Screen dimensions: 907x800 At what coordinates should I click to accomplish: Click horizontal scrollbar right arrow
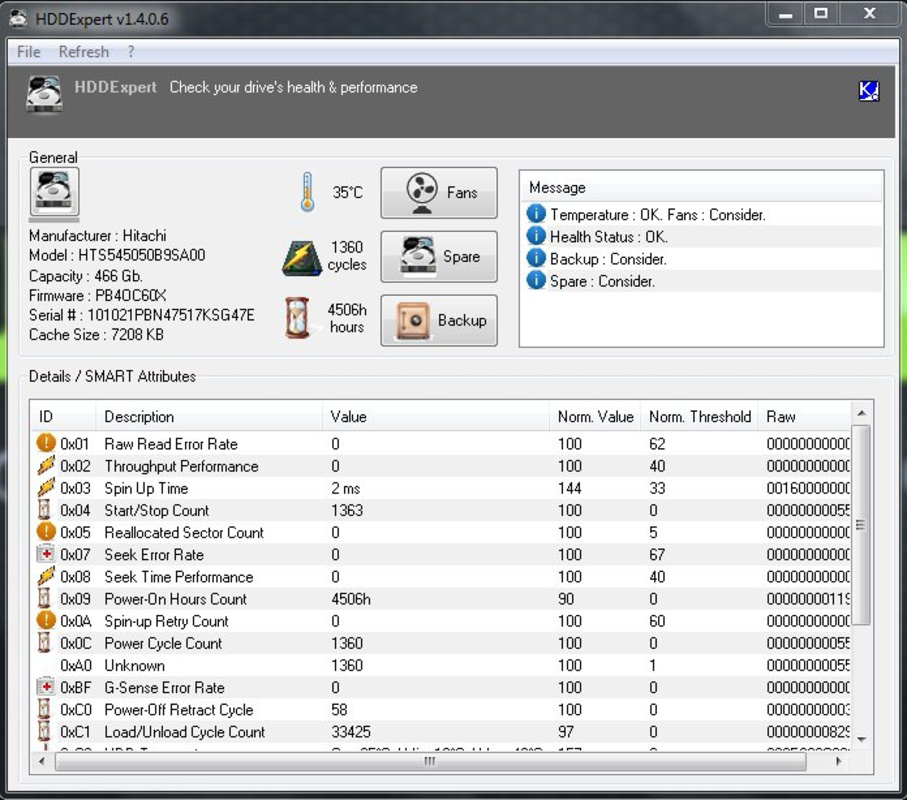pos(839,761)
